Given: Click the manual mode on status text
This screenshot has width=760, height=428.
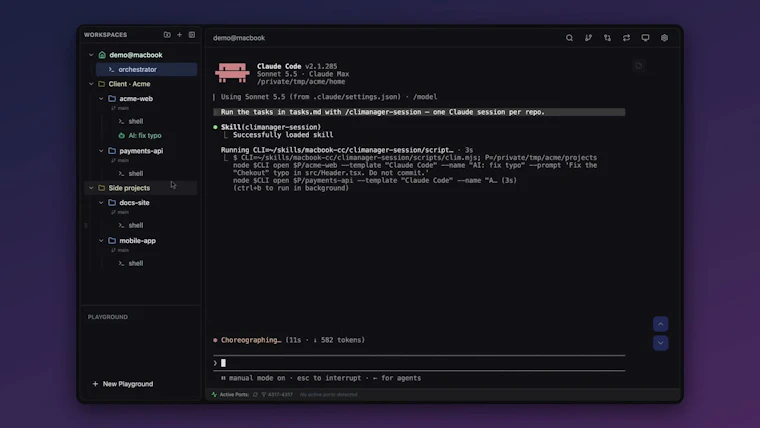Looking at the screenshot, I should (257, 378).
